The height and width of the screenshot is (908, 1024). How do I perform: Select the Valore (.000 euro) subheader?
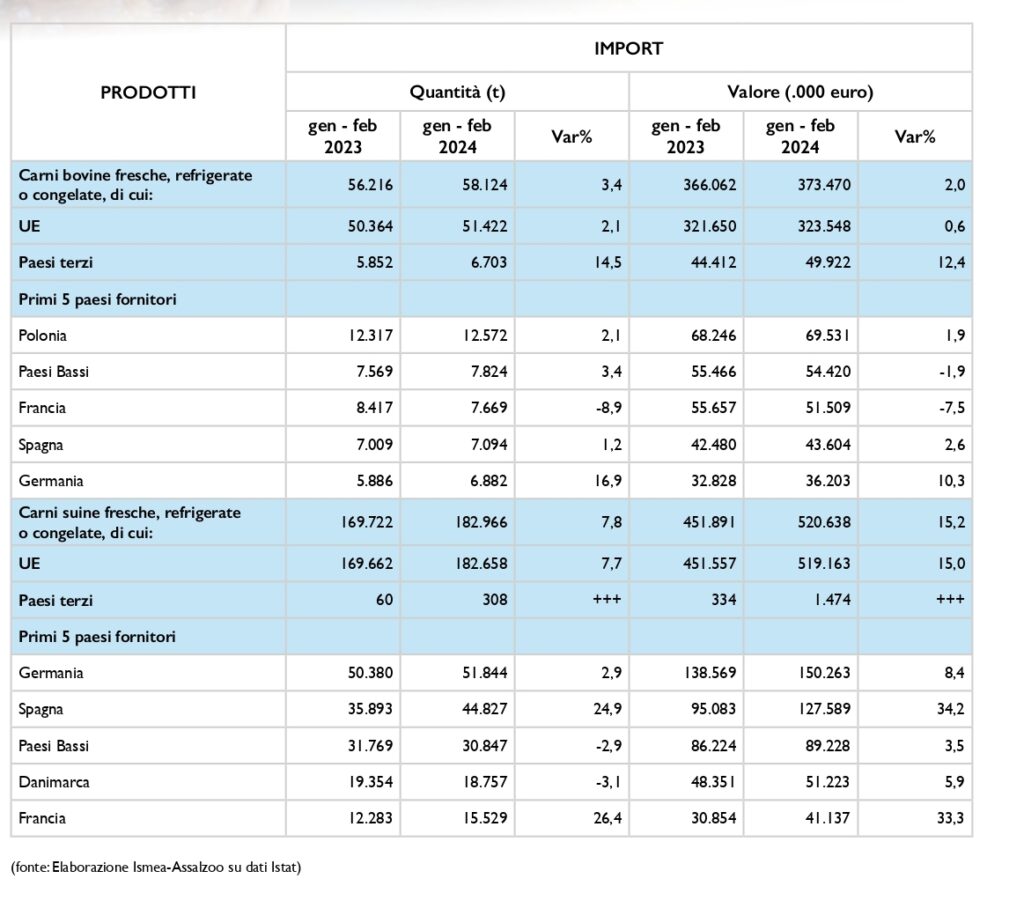tap(799, 92)
